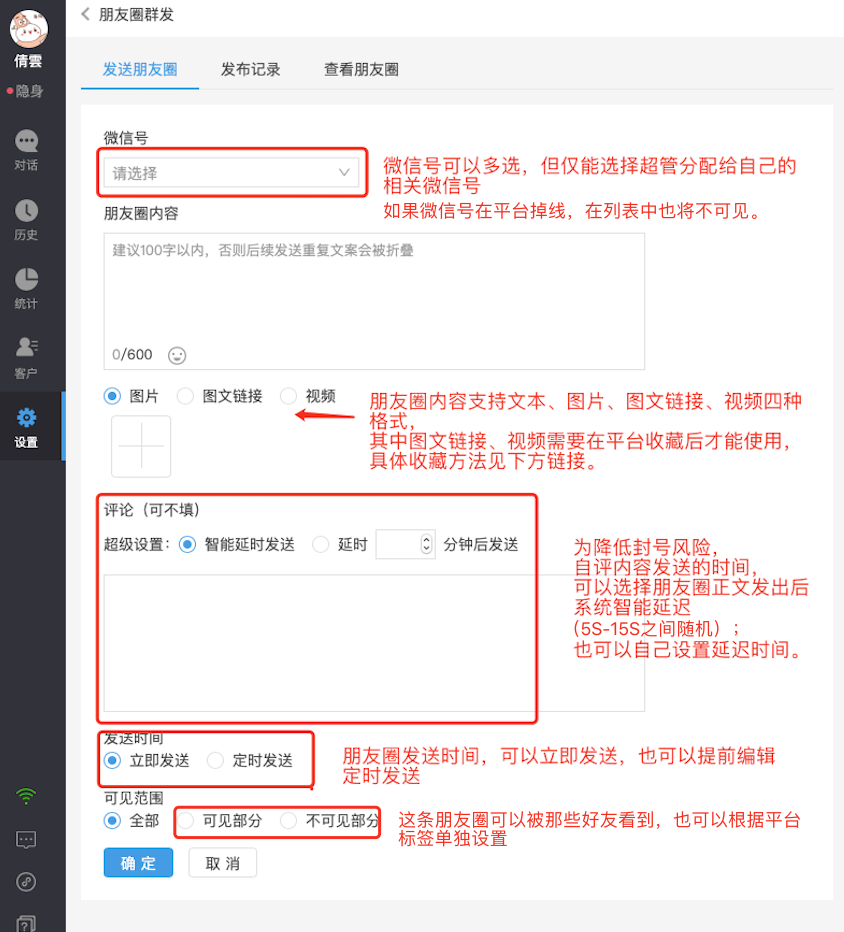
Task: Select 立即发送 radio option
Action: [112, 760]
